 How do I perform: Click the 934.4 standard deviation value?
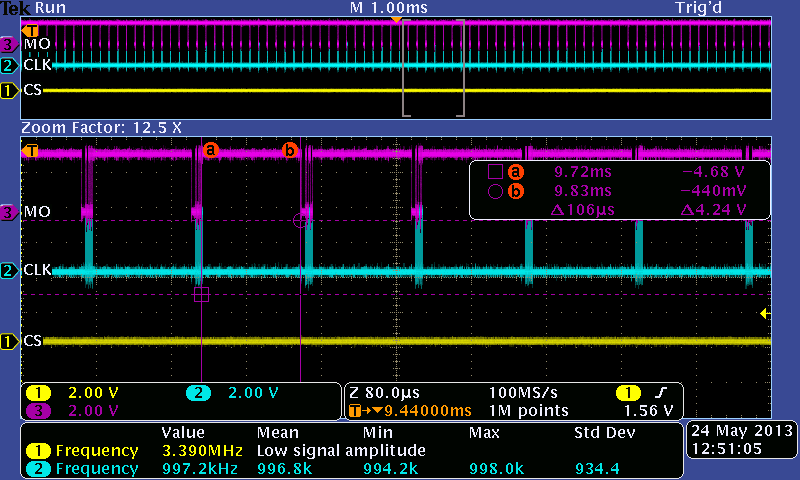(x=597, y=469)
